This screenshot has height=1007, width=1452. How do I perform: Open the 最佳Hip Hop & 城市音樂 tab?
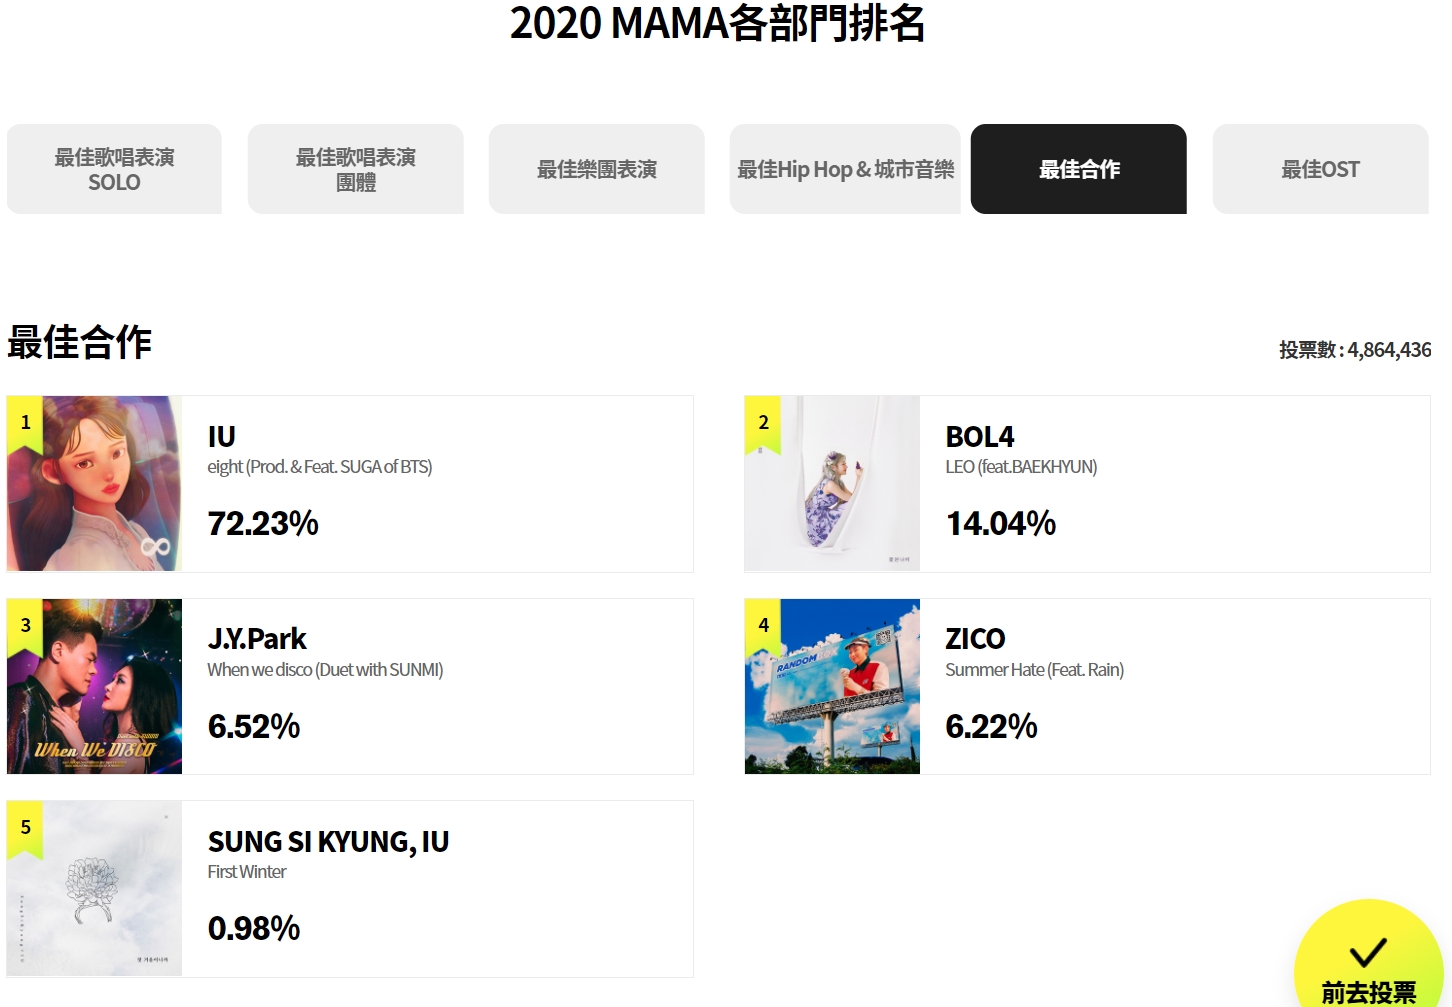tap(845, 169)
